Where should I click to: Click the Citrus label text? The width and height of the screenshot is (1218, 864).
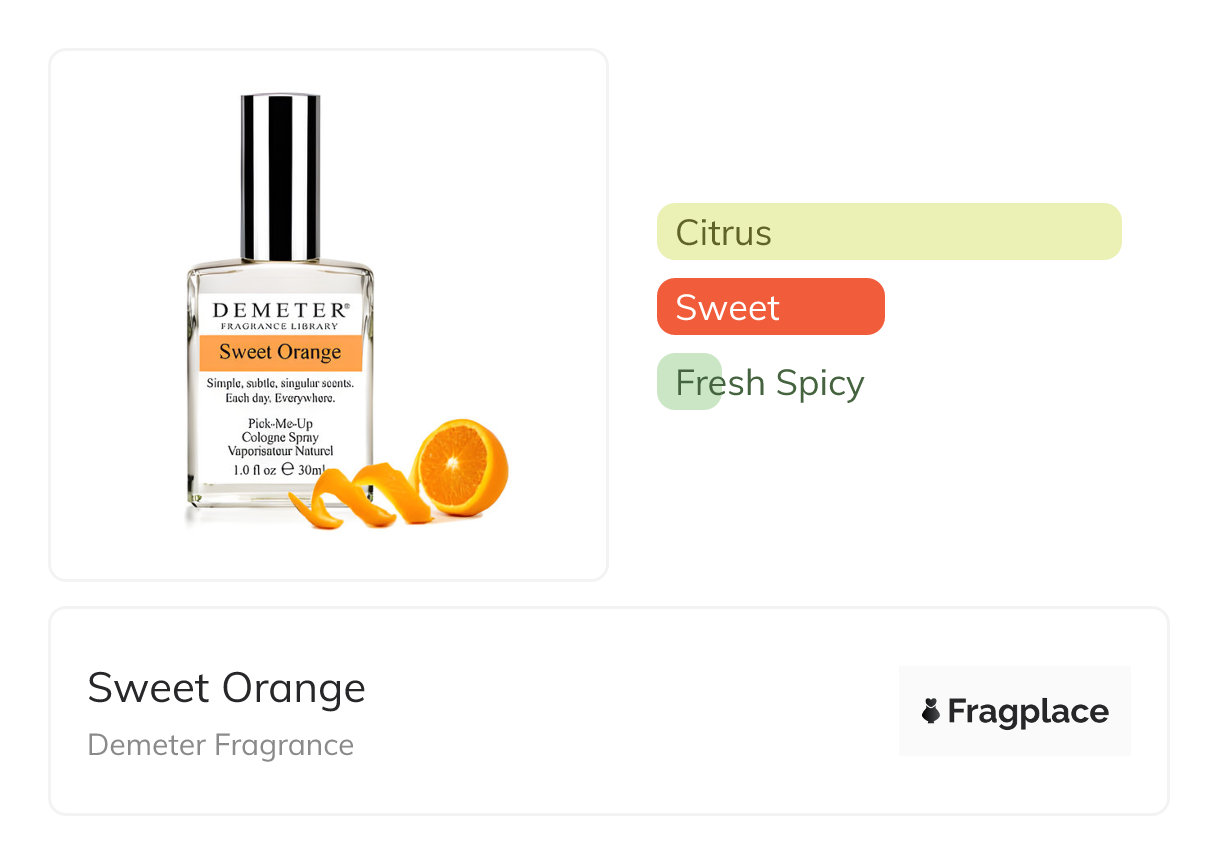[x=724, y=233]
